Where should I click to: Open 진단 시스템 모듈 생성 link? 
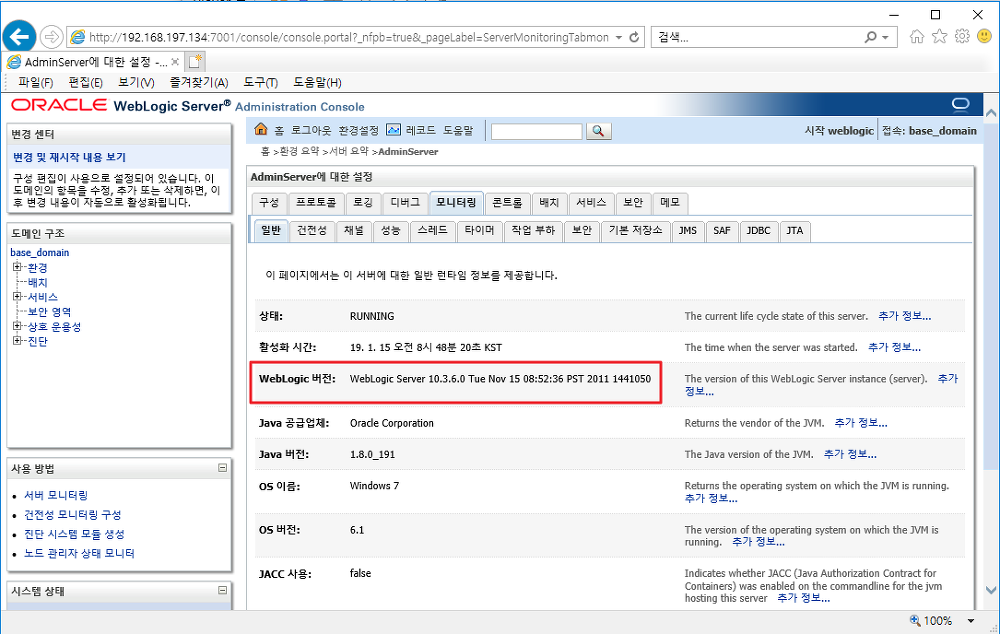pos(74,534)
